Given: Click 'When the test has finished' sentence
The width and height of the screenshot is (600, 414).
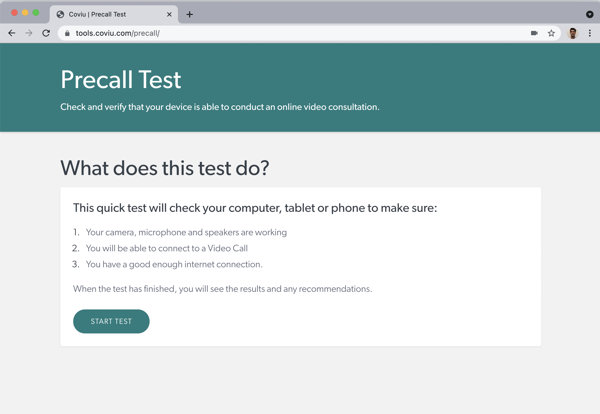Looking at the screenshot, I should [x=222, y=289].
